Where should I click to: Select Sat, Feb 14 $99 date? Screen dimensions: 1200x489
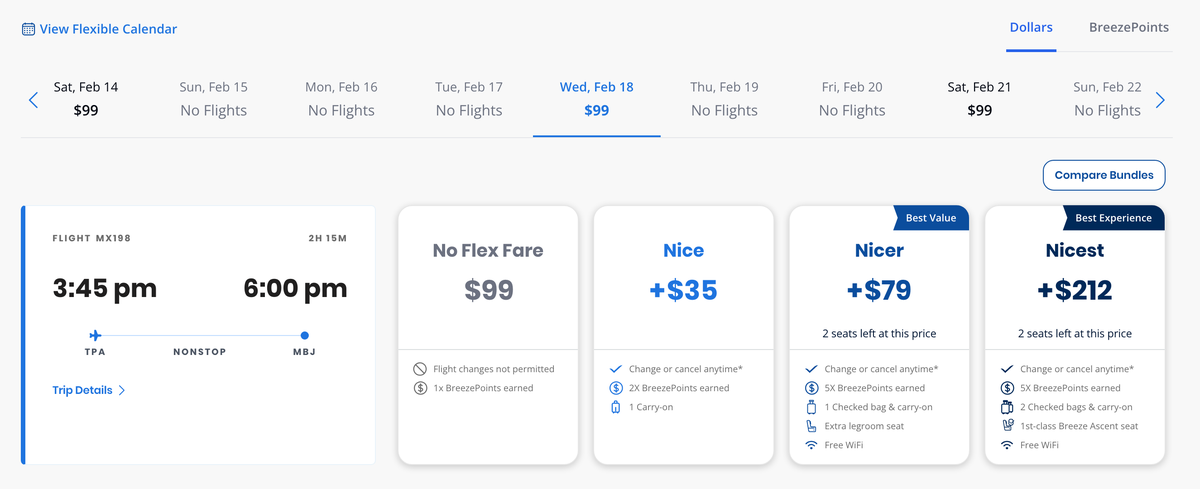pos(86,99)
